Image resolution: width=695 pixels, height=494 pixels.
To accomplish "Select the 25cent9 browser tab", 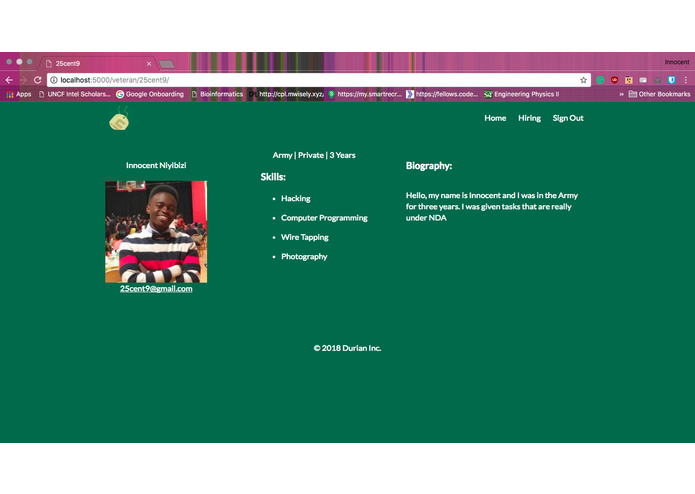I will 98,64.
